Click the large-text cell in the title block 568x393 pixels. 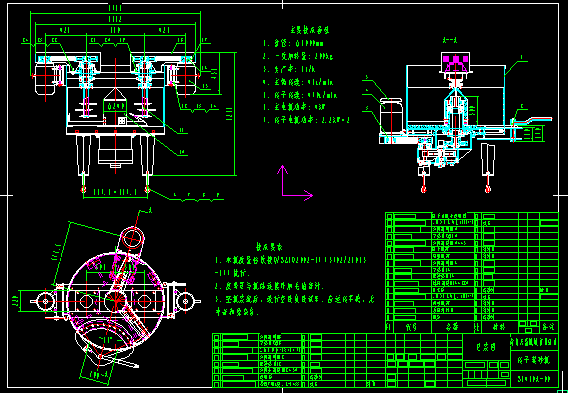tap(486, 347)
